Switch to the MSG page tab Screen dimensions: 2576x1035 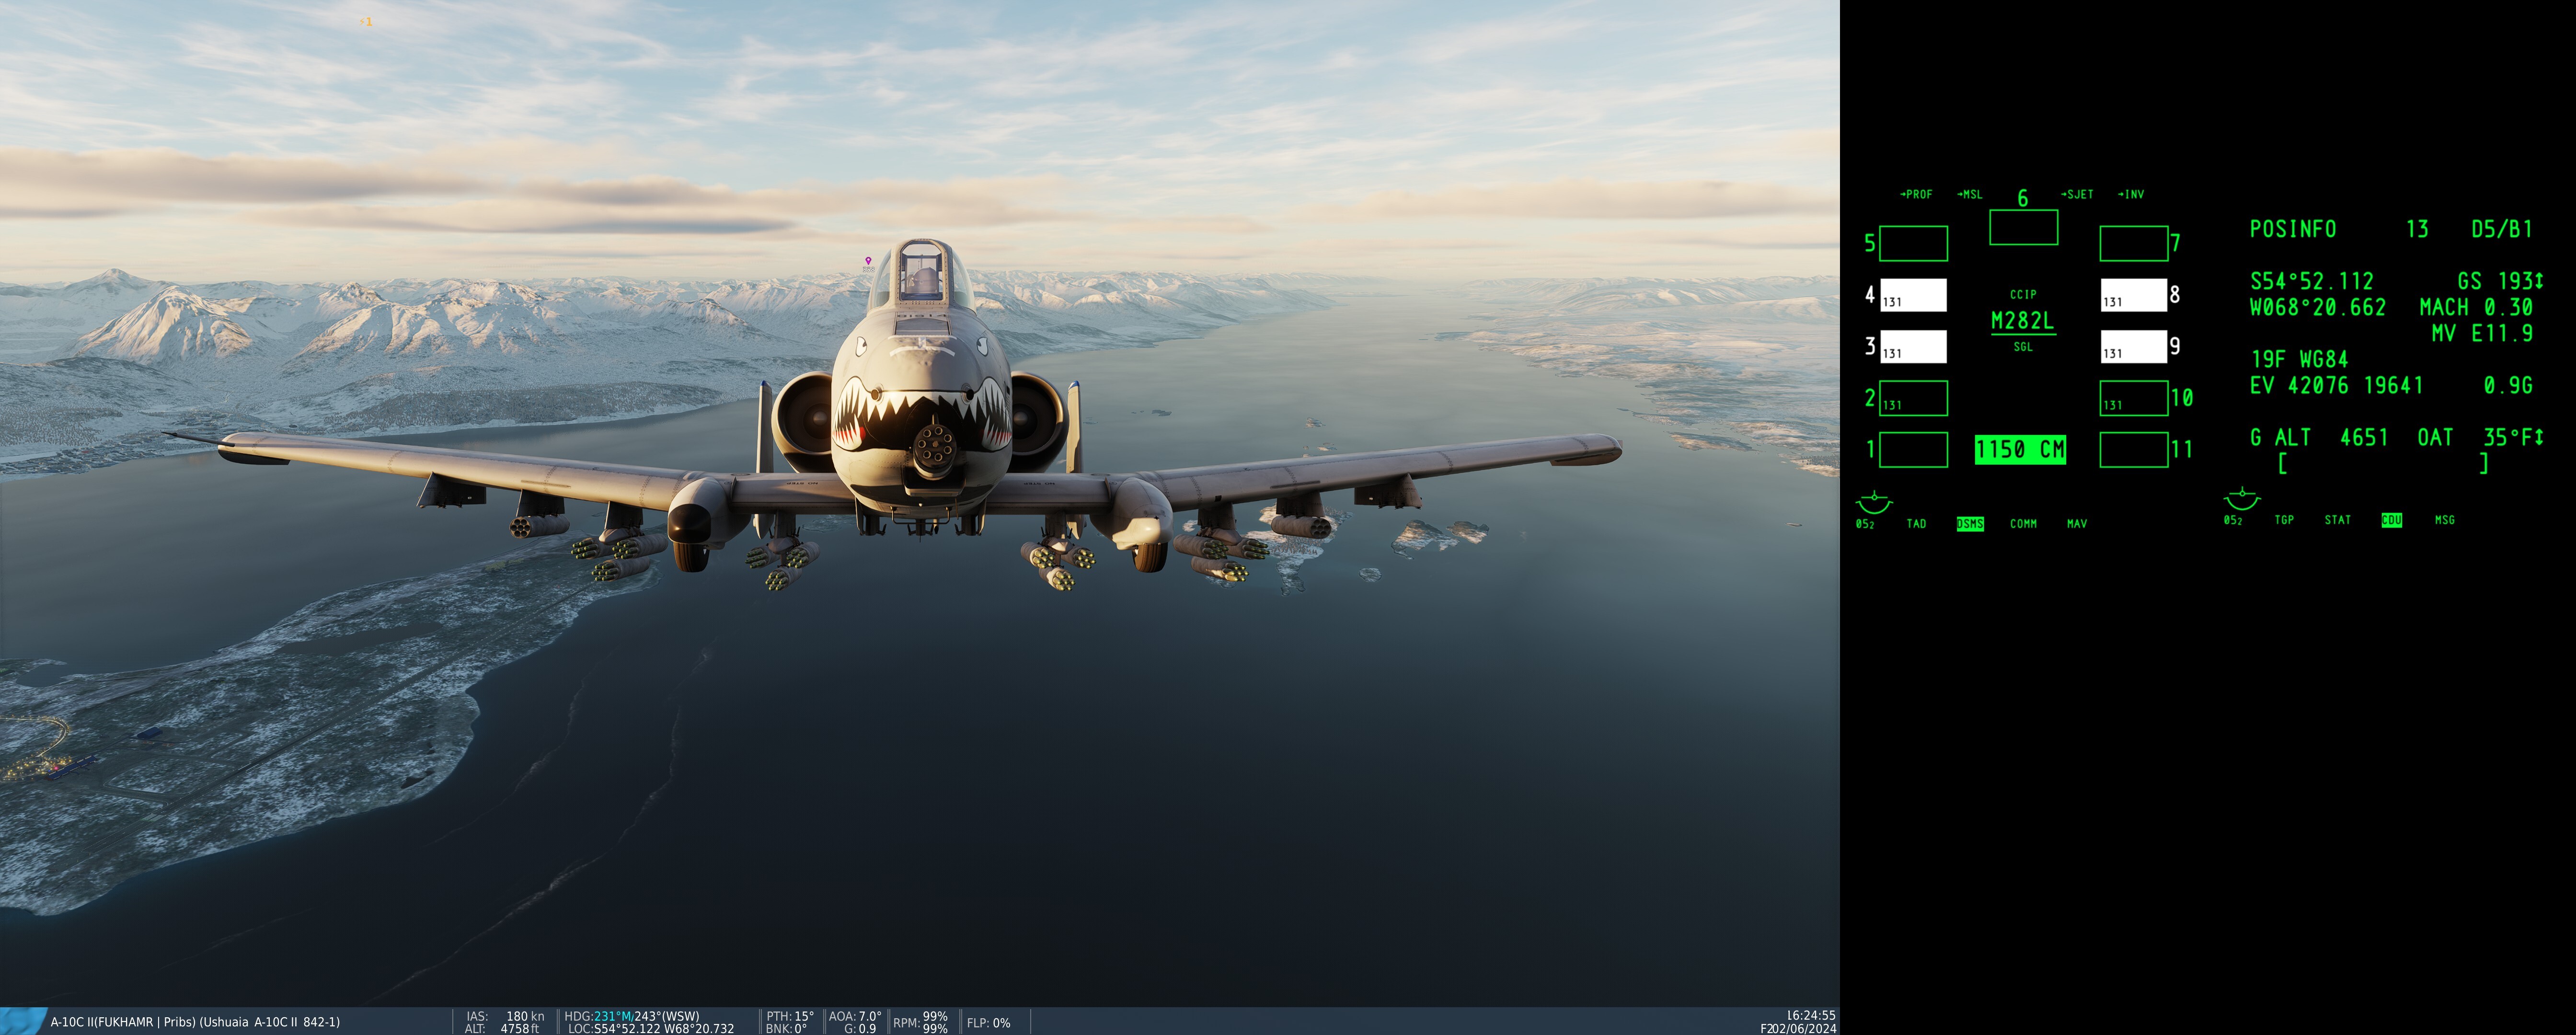coord(2445,520)
